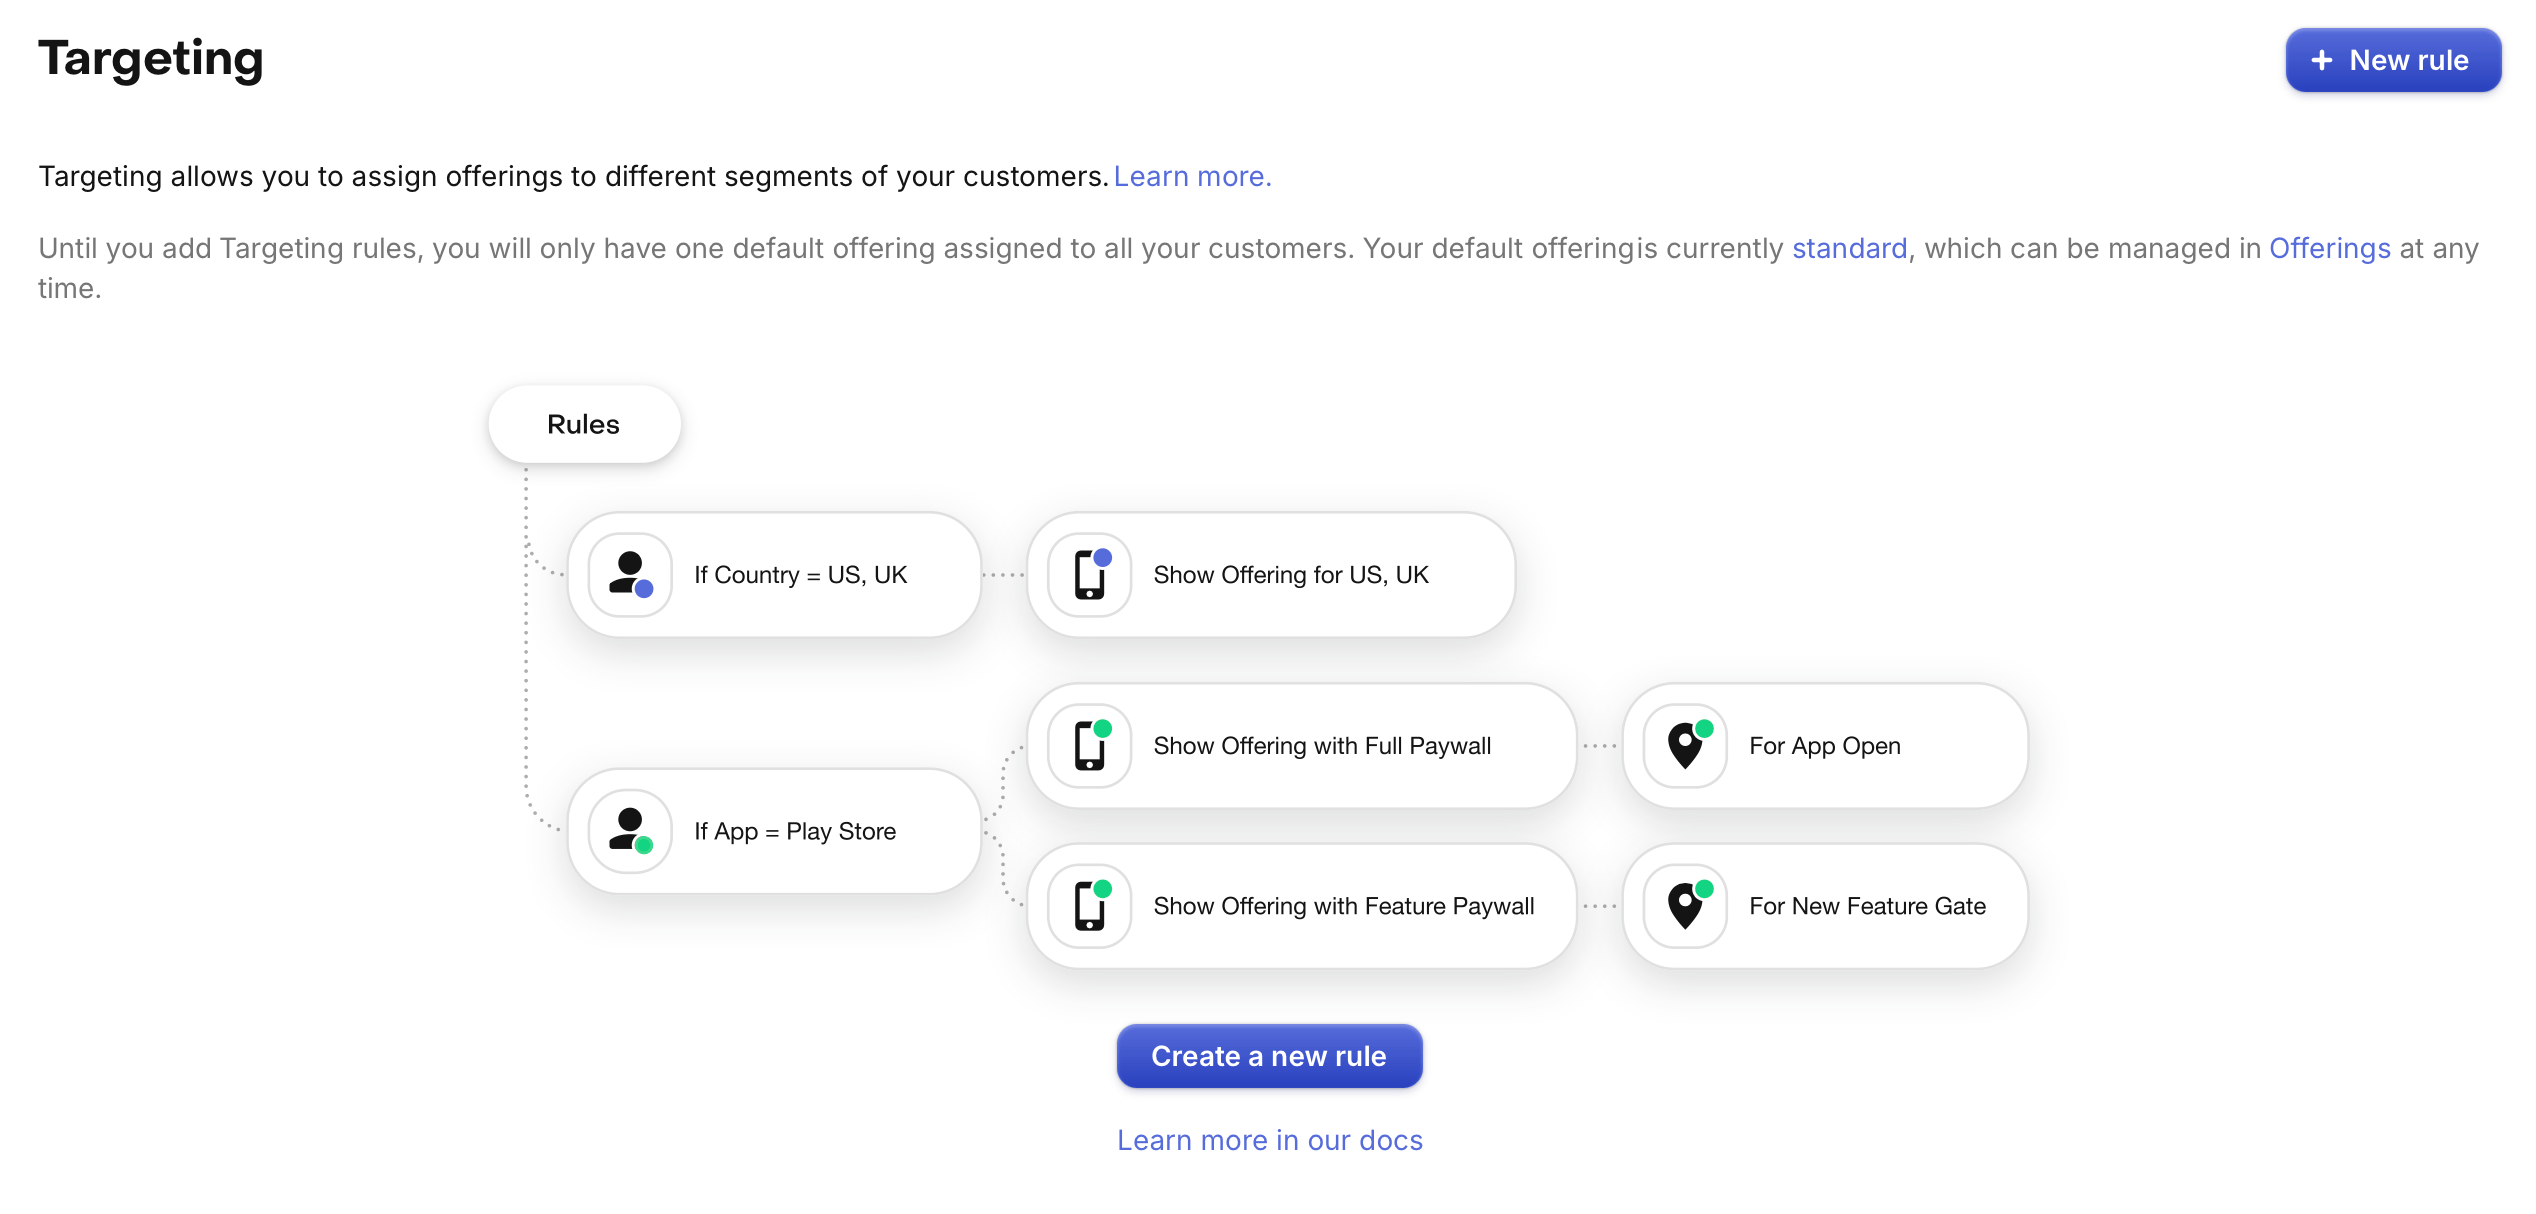Click the plus icon in New rule button
This screenshot has height=1214, width=2536.
click(x=2322, y=61)
